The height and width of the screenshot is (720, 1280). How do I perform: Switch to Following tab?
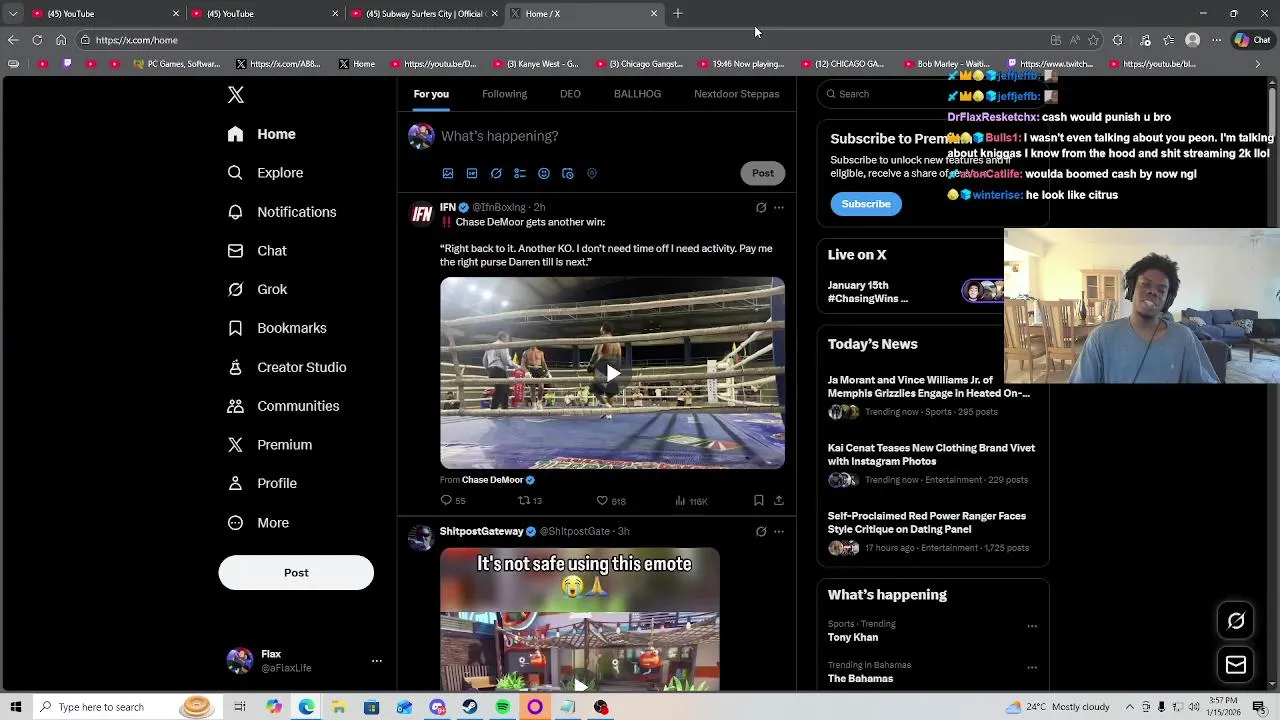pyautogui.click(x=504, y=94)
